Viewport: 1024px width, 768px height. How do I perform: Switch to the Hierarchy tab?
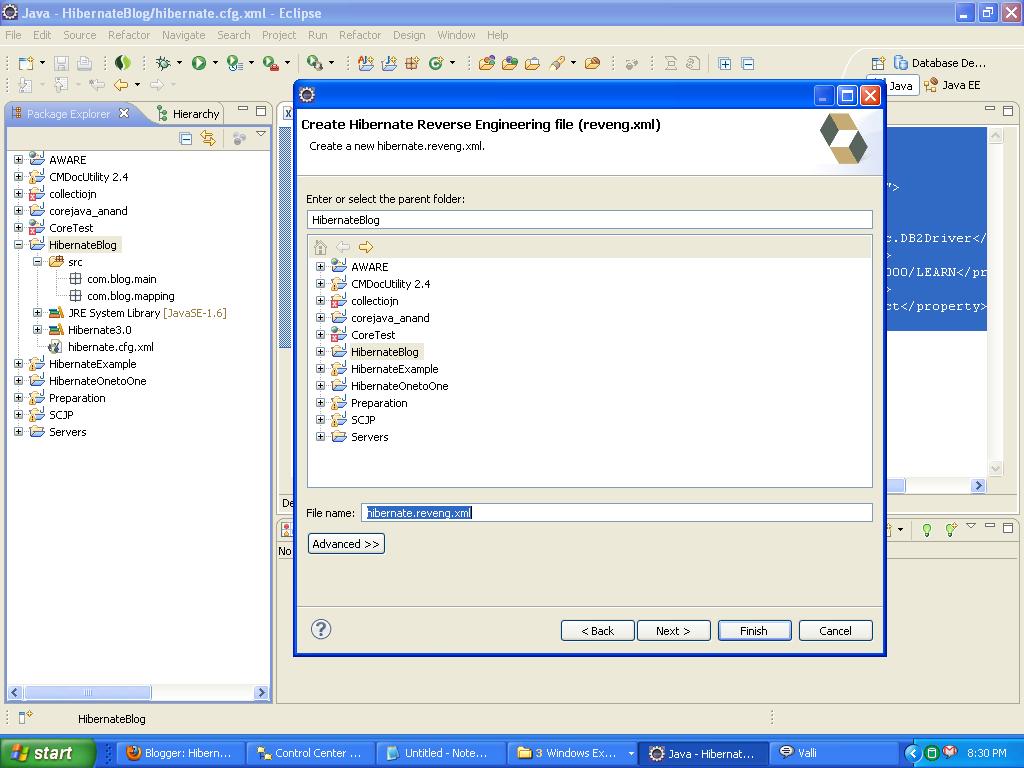click(x=189, y=114)
